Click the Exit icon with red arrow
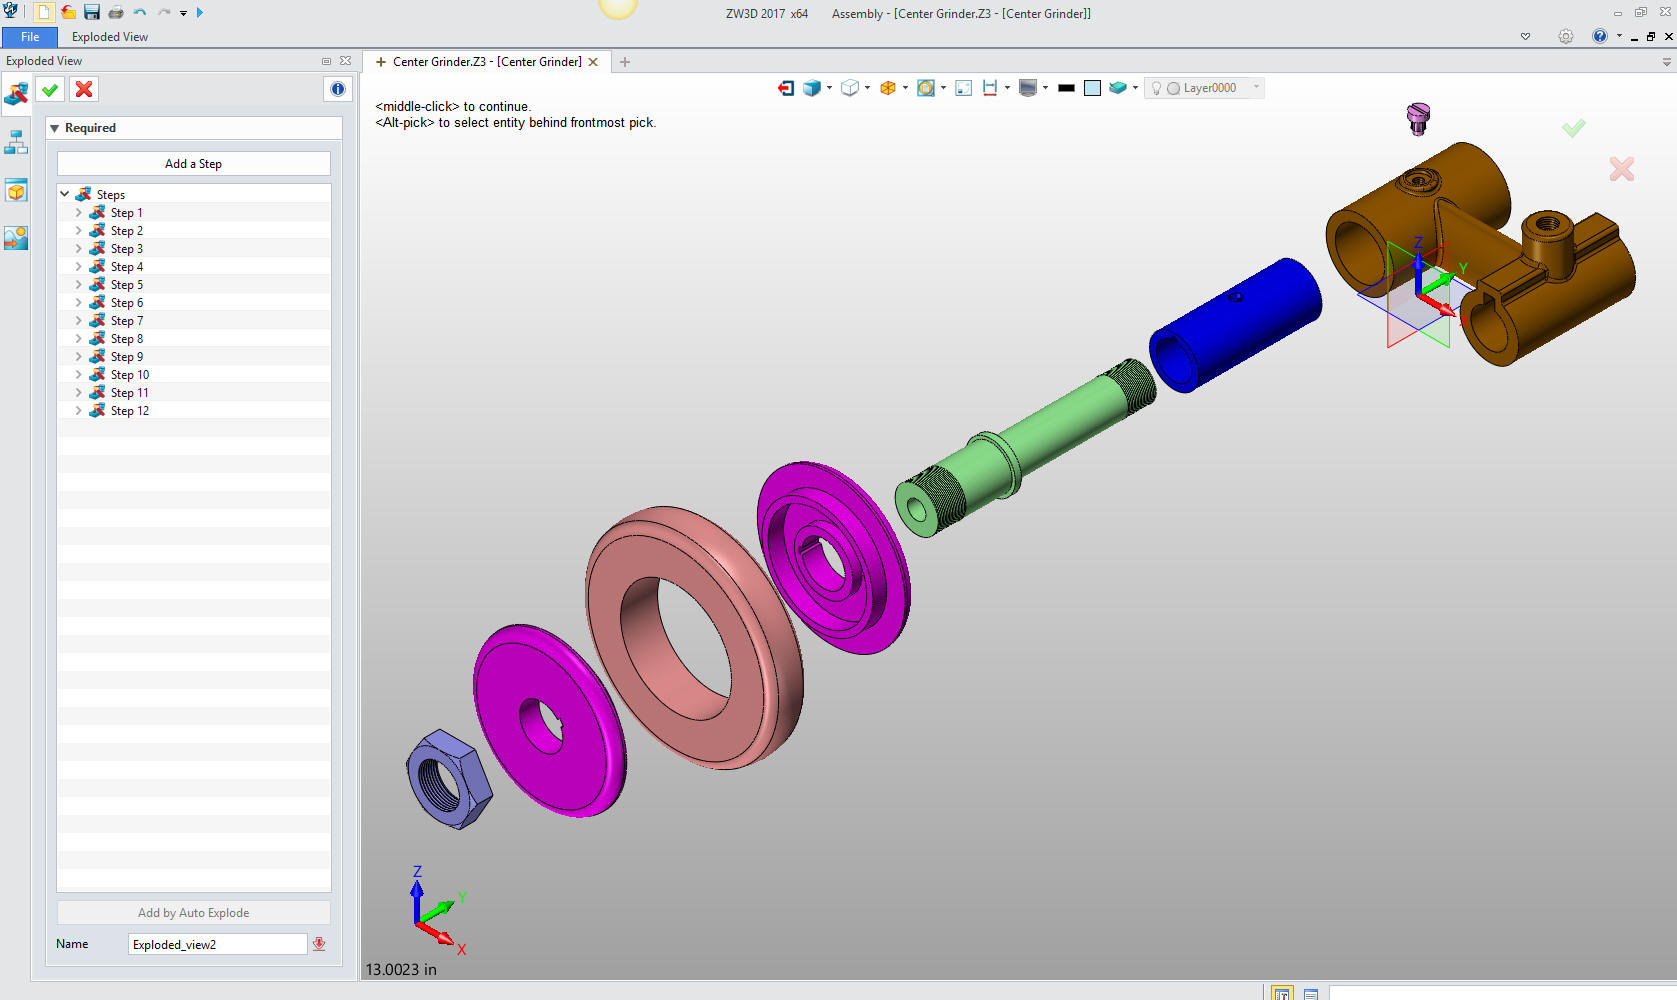 pos(786,88)
